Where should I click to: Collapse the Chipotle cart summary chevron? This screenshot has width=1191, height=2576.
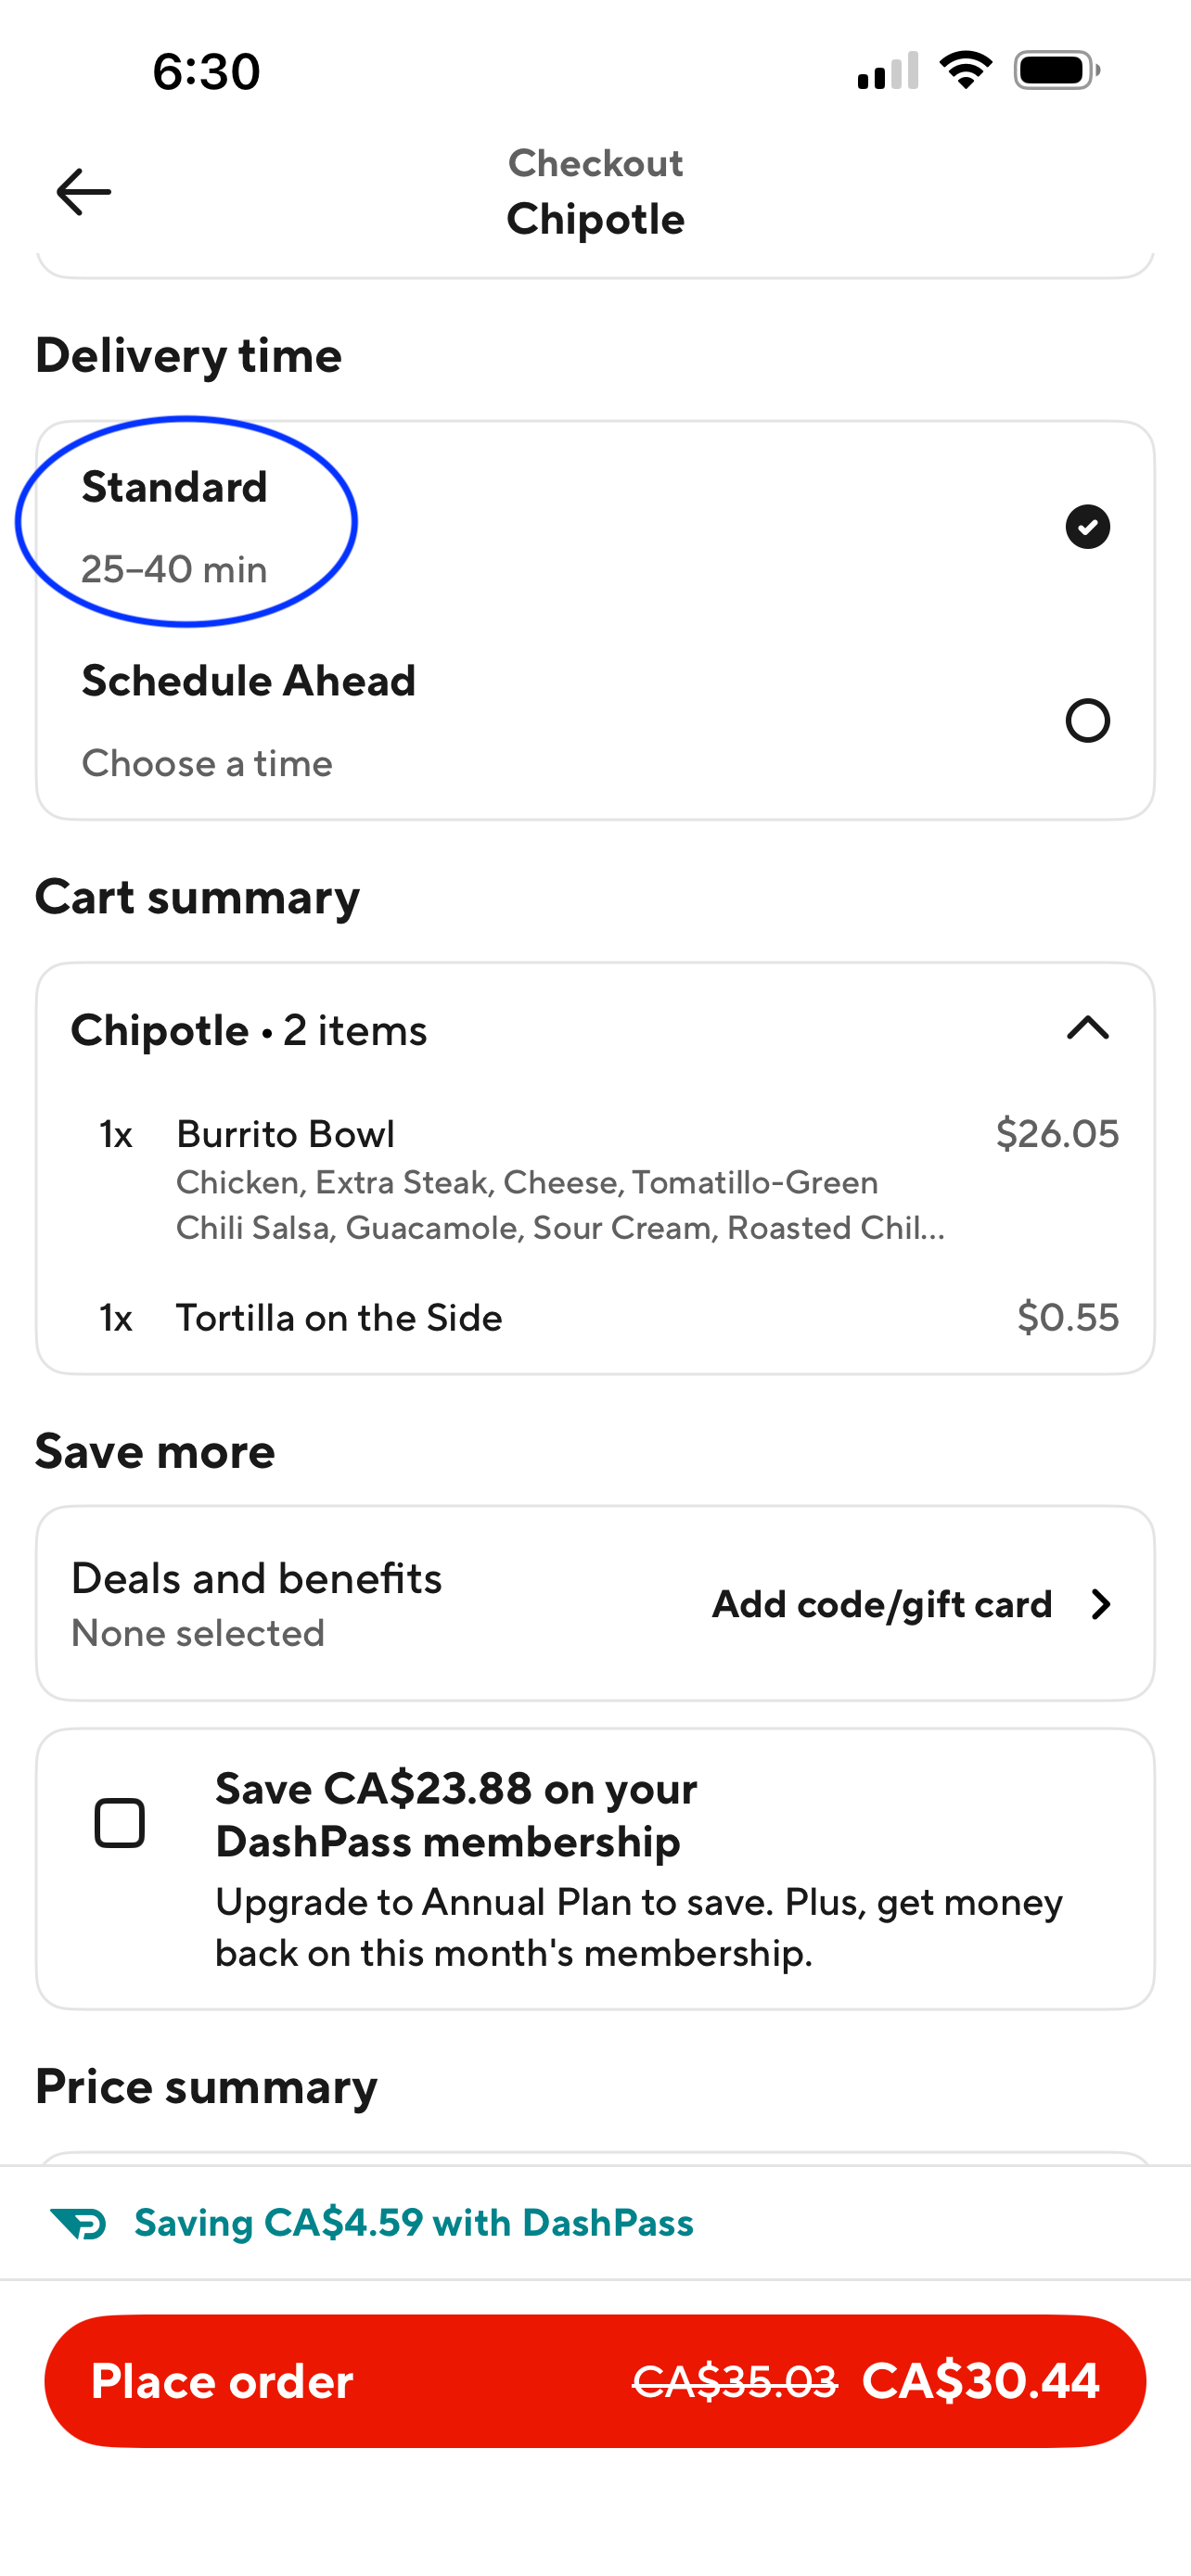[x=1087, y=1029]
